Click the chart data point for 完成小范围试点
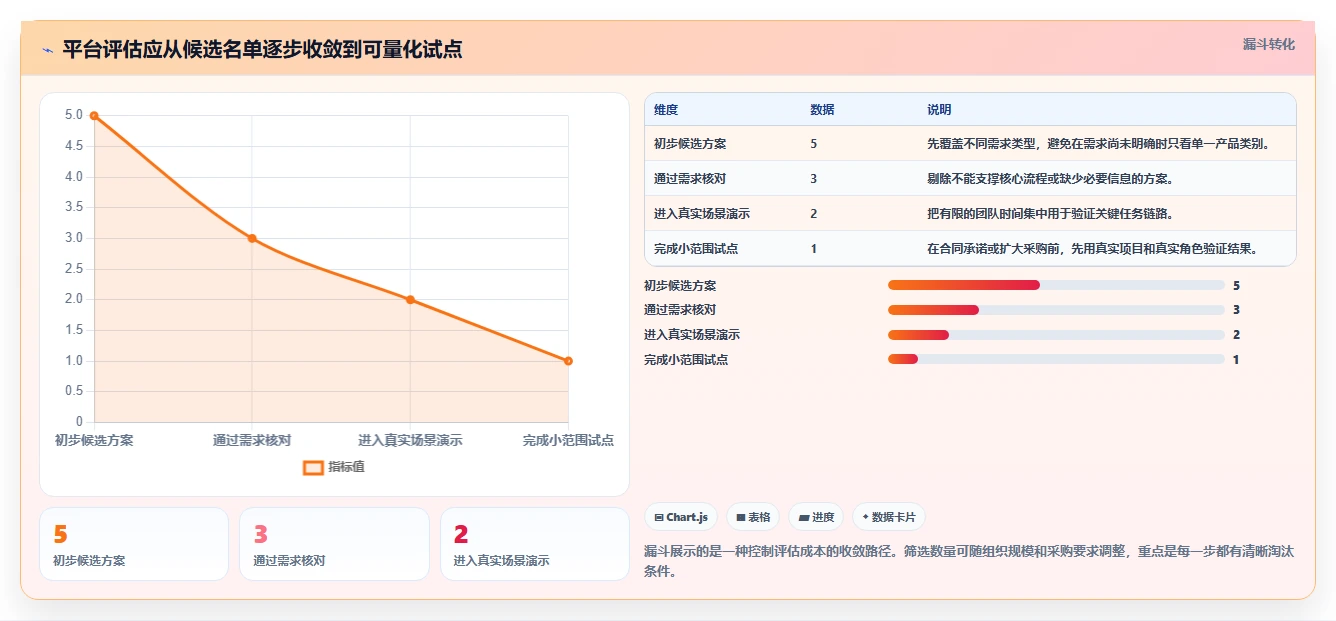Screen dimensions: 1336x621 (x=568, y=361)
